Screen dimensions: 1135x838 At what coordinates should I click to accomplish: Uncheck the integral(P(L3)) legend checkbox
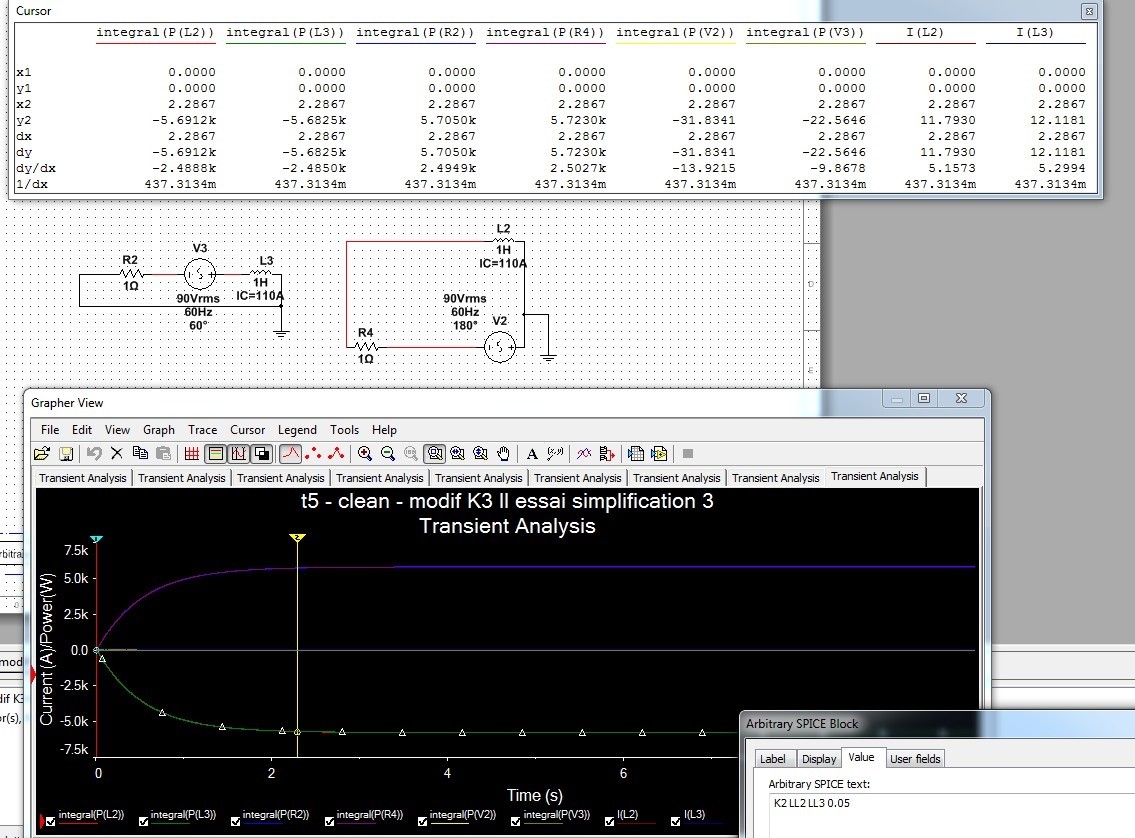click(143, 821)
